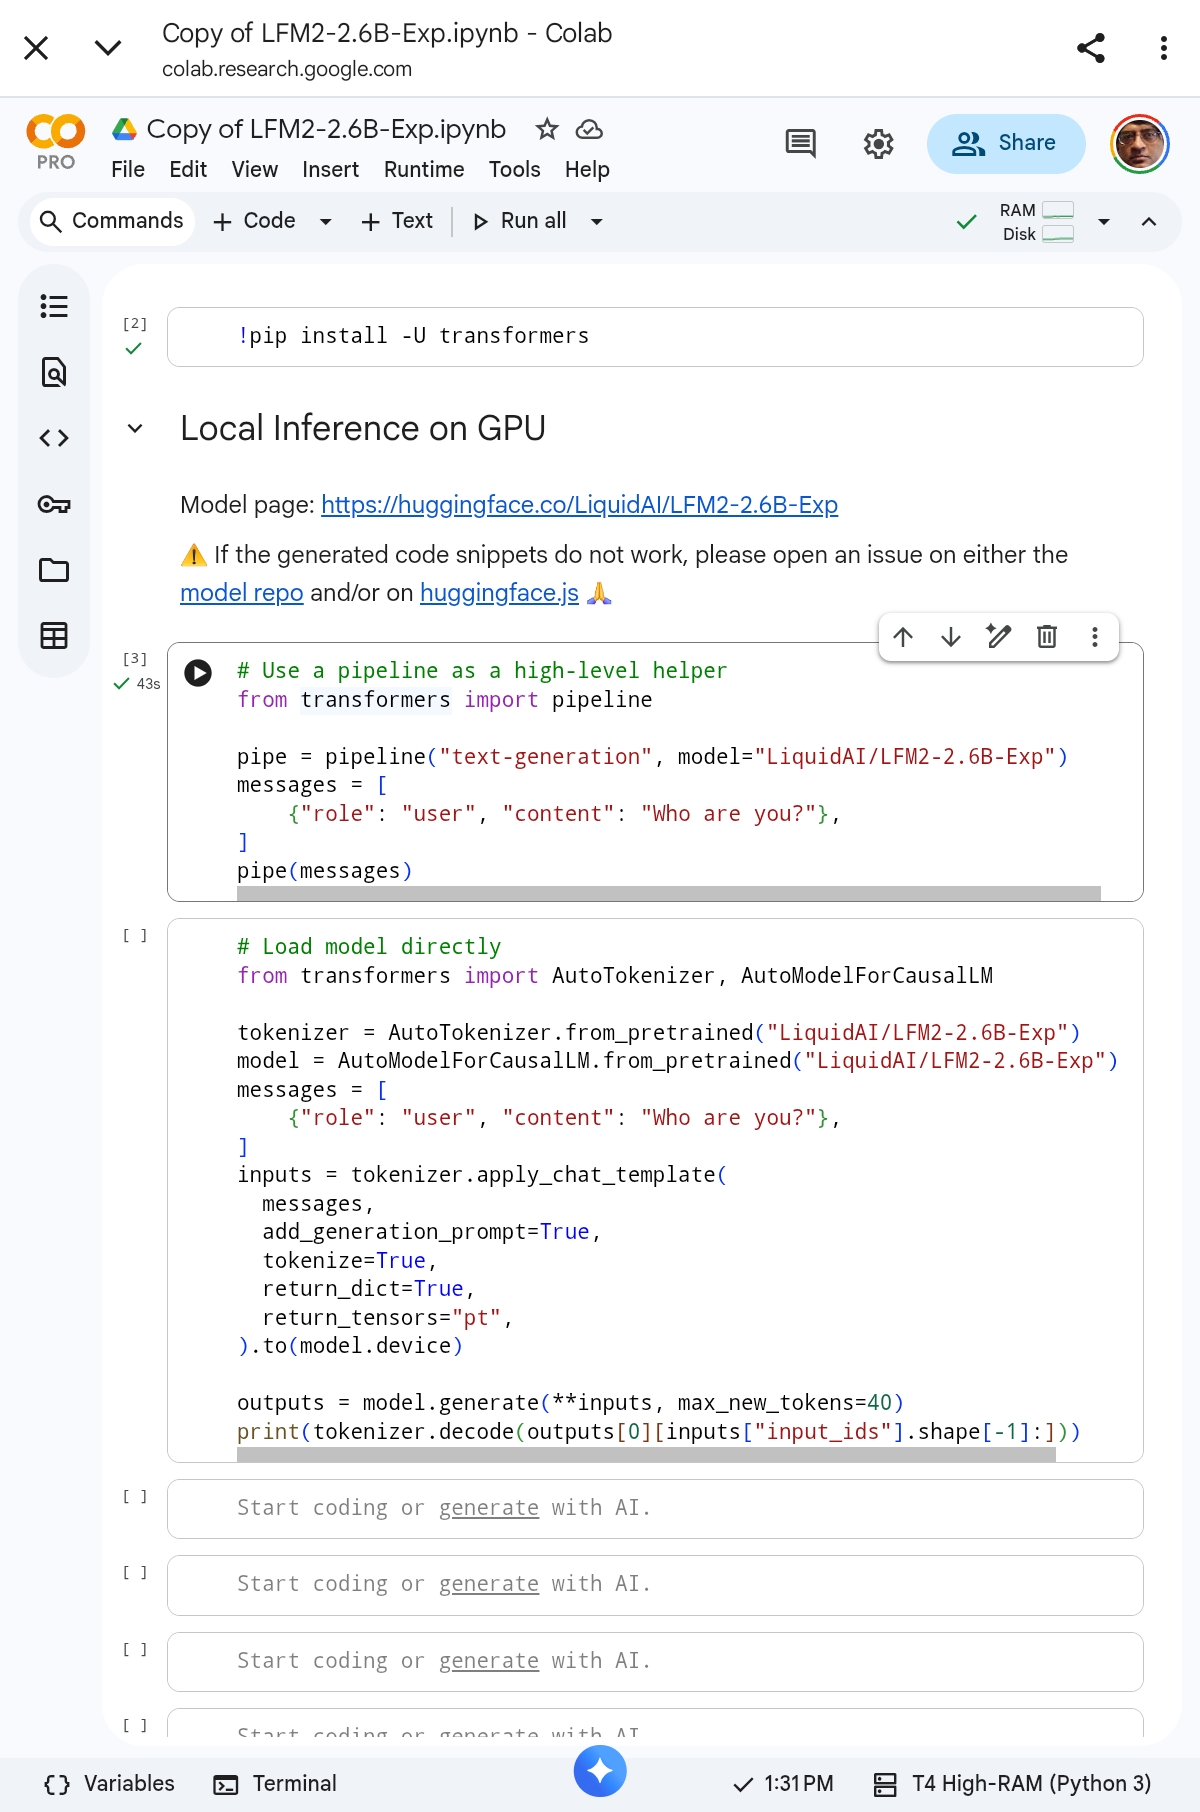The image size is (1200, 1812).
Task: Open the Table of contents sidebar icon
Action: (x=54, y=306)
